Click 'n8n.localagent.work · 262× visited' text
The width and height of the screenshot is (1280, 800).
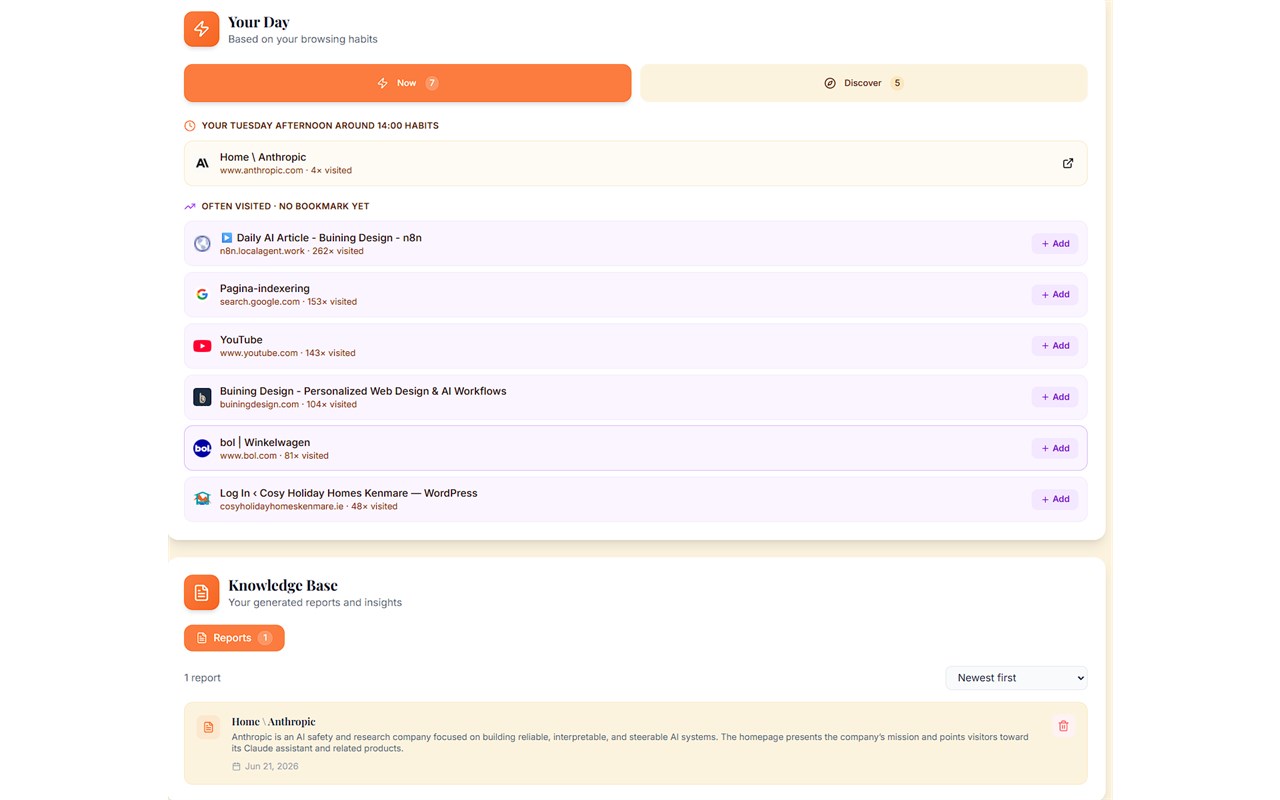pos(292,251)
